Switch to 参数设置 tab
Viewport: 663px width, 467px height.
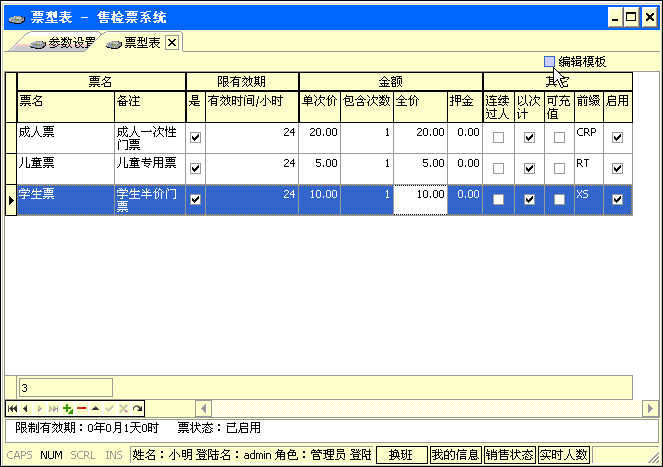pyautogui.click(x=64, y=43)
